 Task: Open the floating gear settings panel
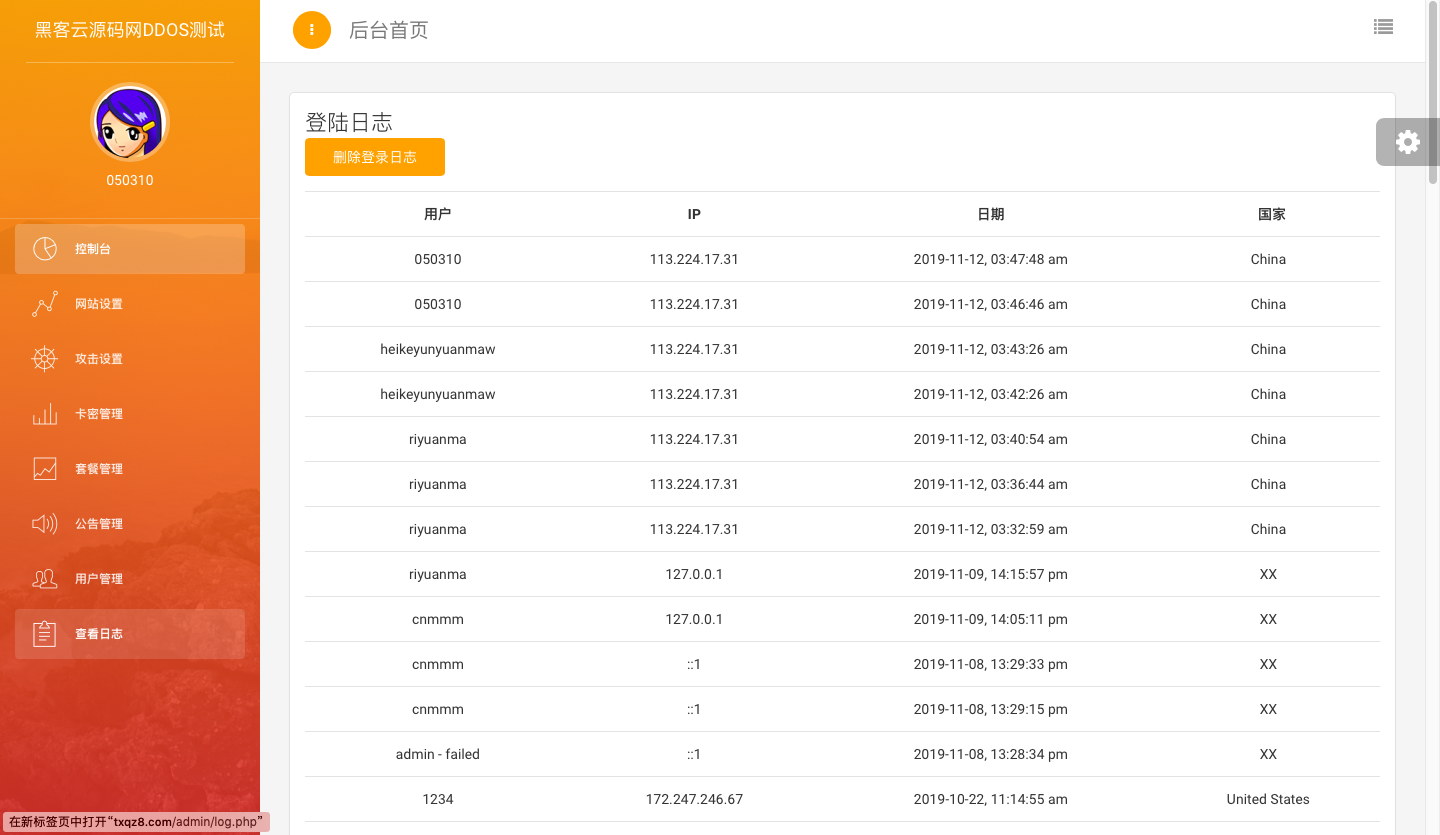coord(1407,142)
